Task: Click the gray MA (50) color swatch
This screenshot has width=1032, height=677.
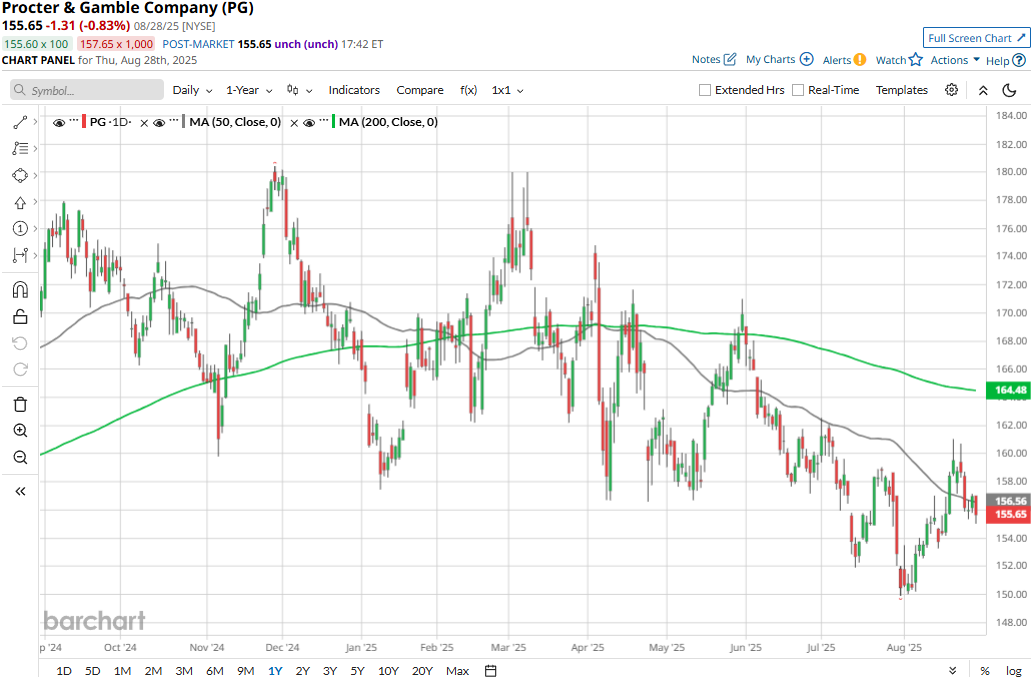Action: point(184,122)
